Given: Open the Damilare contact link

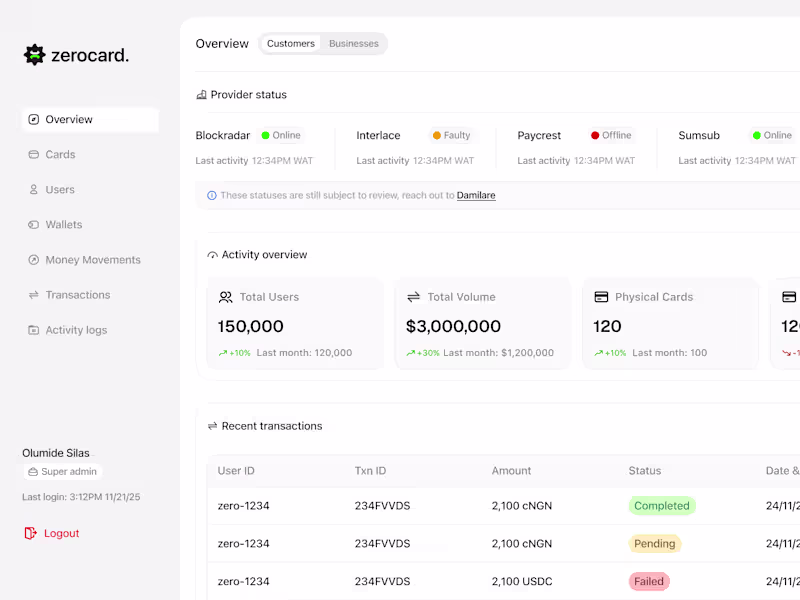Looking at the screenshot, I should [476, 195].
